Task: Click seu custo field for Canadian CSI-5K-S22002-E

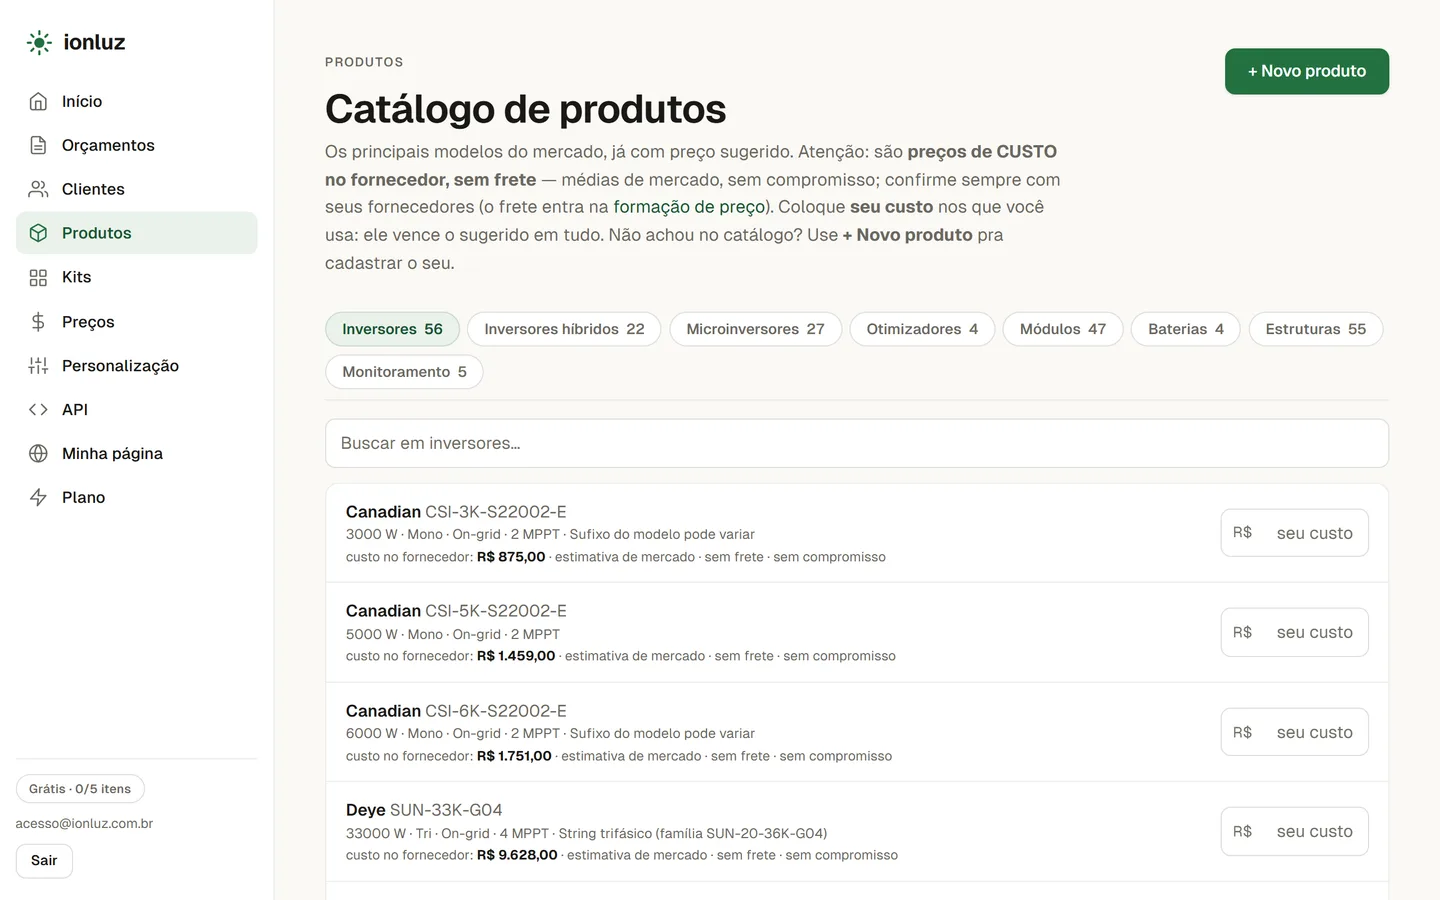Action: (x=1295, y=632)
